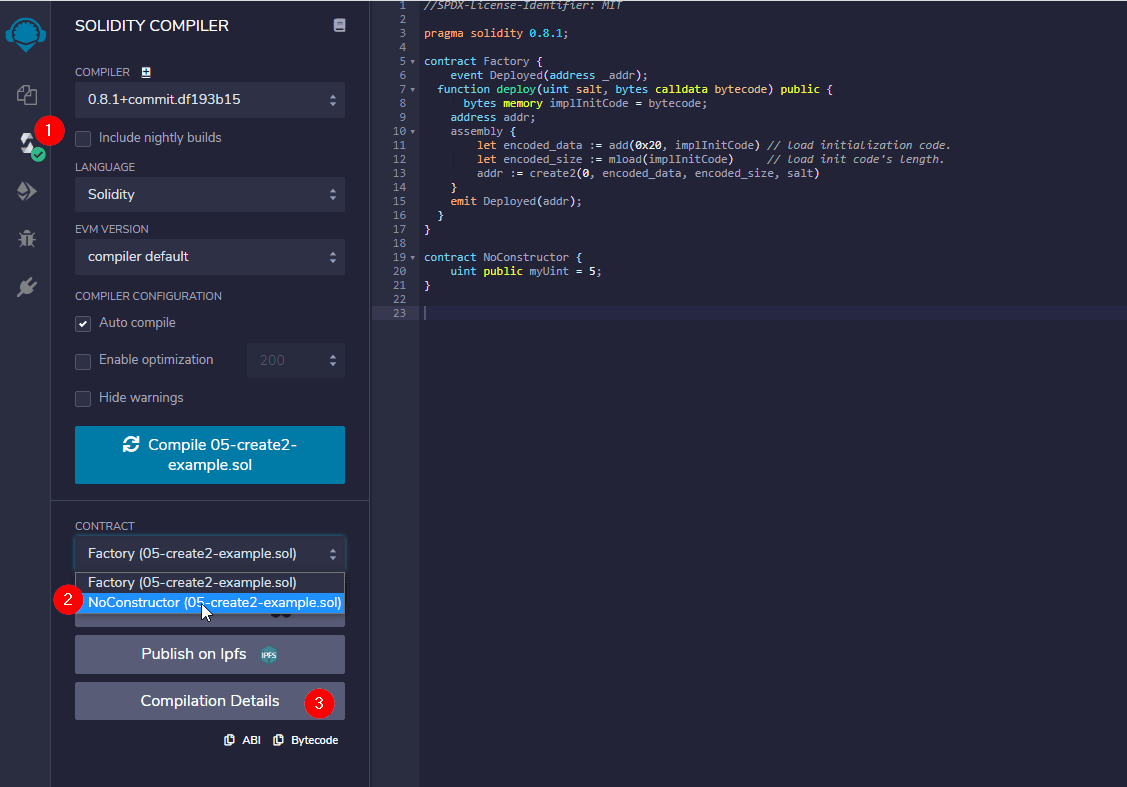Open the compiler documentation book icon
Screen dimensions: 1127x787
[x=339, y=25]
